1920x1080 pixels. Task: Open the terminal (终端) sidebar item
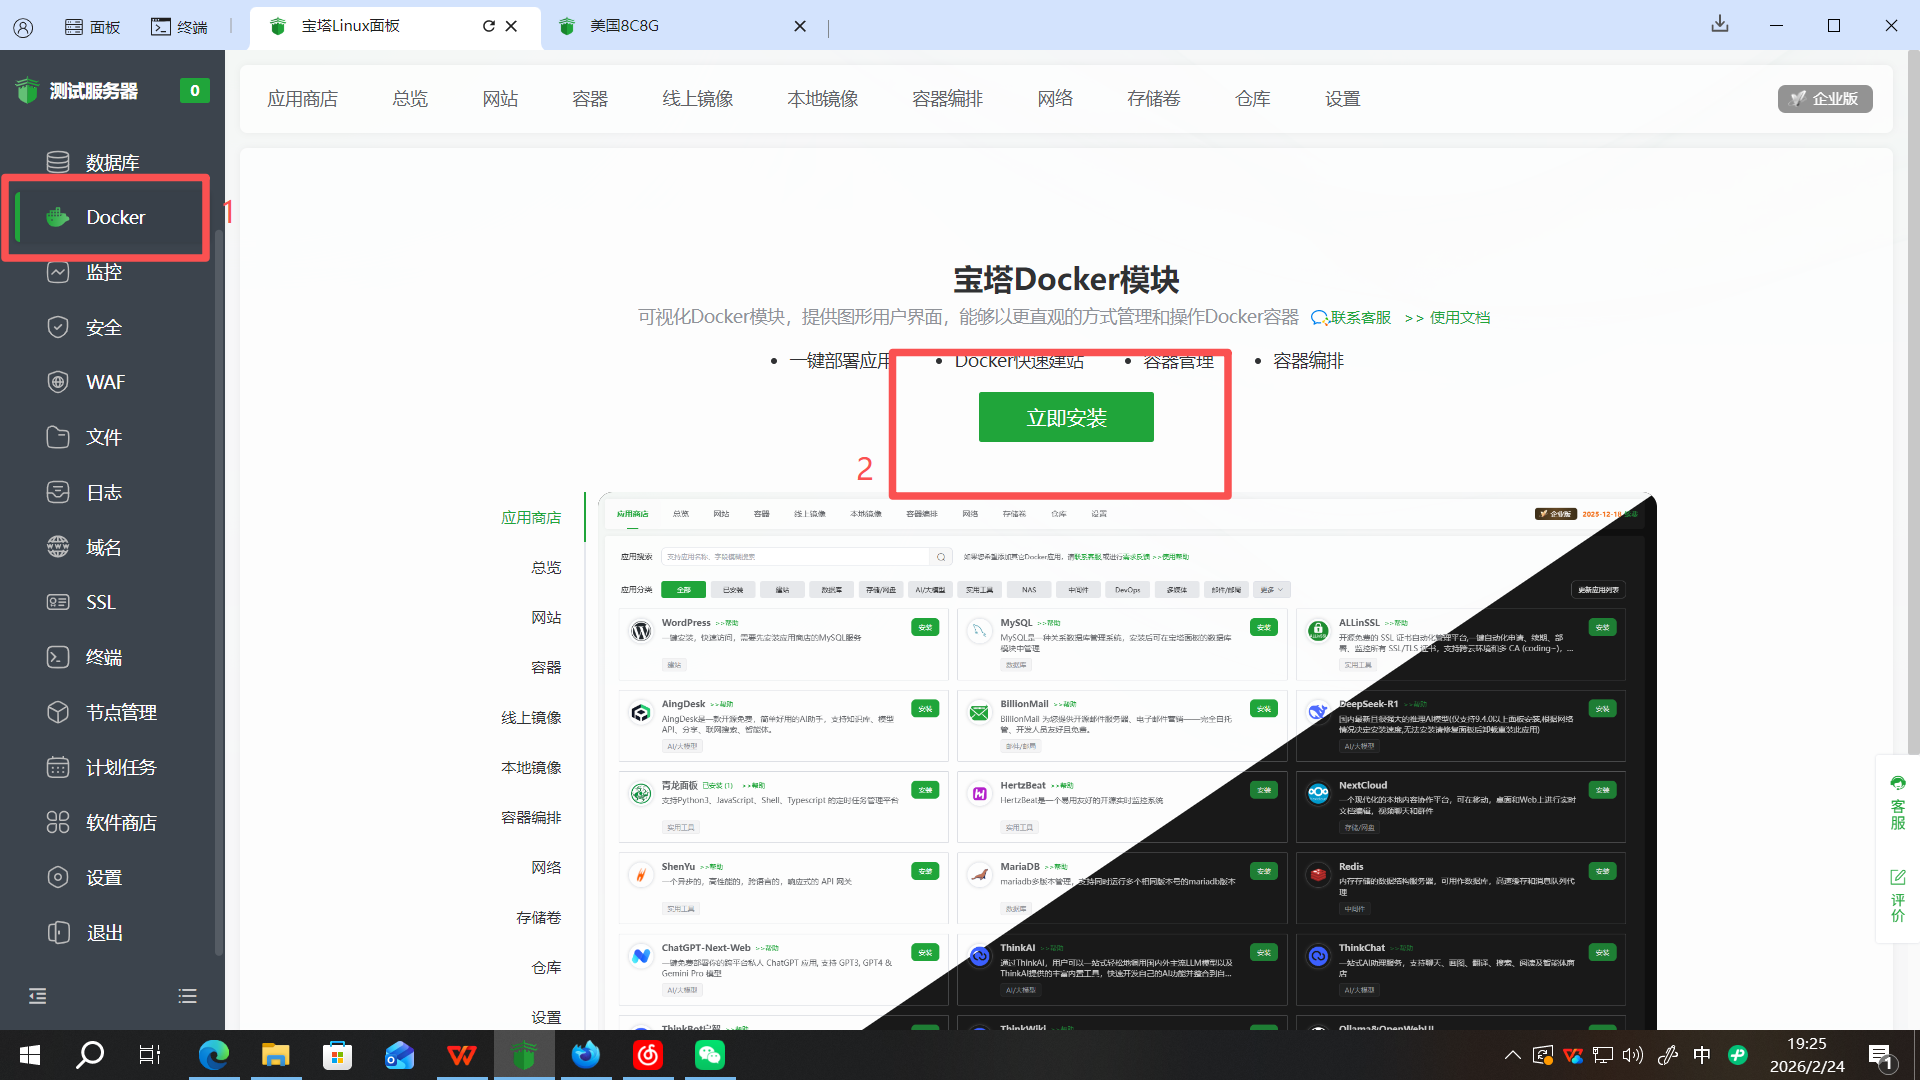coord(103,657)
